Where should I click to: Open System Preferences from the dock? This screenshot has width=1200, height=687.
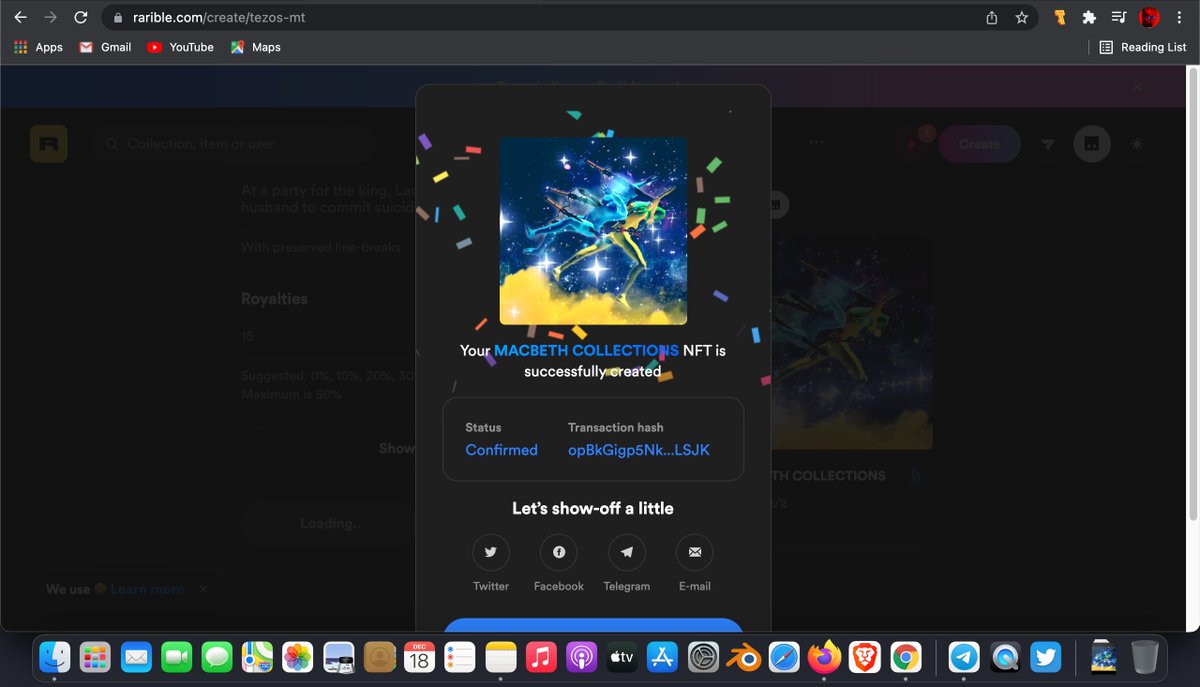[x=704, y=657]
